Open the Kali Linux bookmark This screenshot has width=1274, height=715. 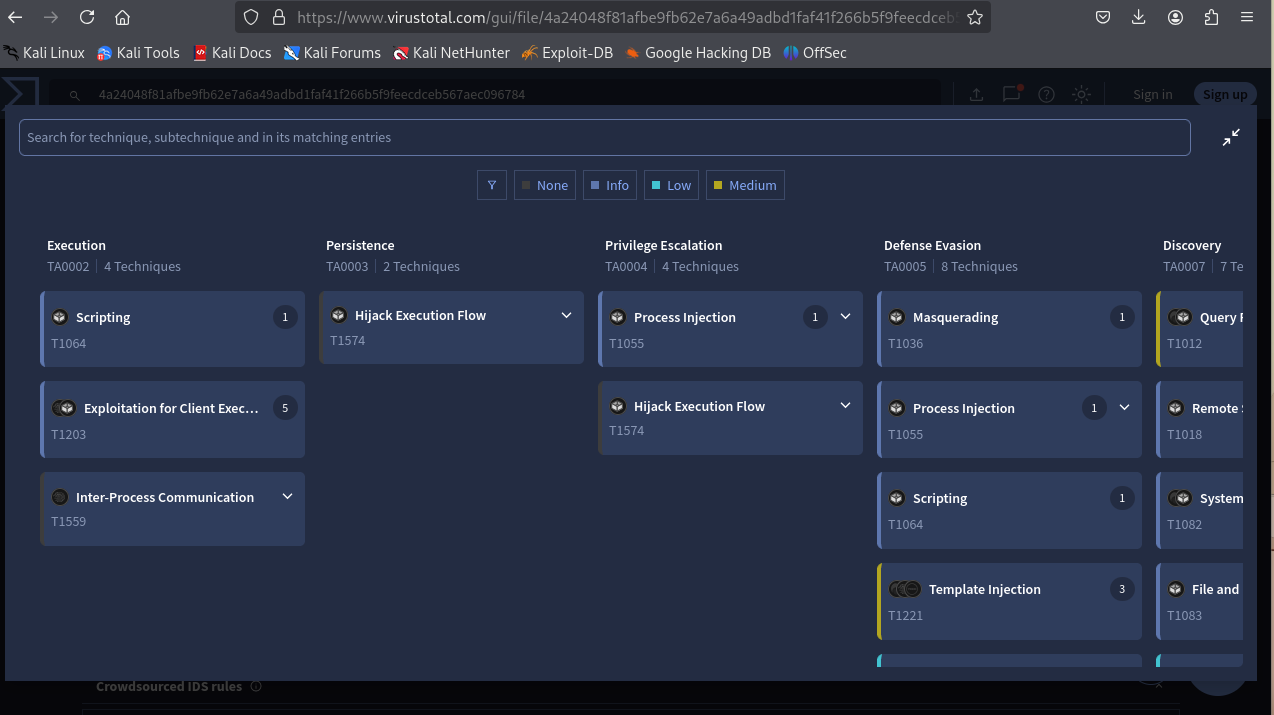click(44, 53)
